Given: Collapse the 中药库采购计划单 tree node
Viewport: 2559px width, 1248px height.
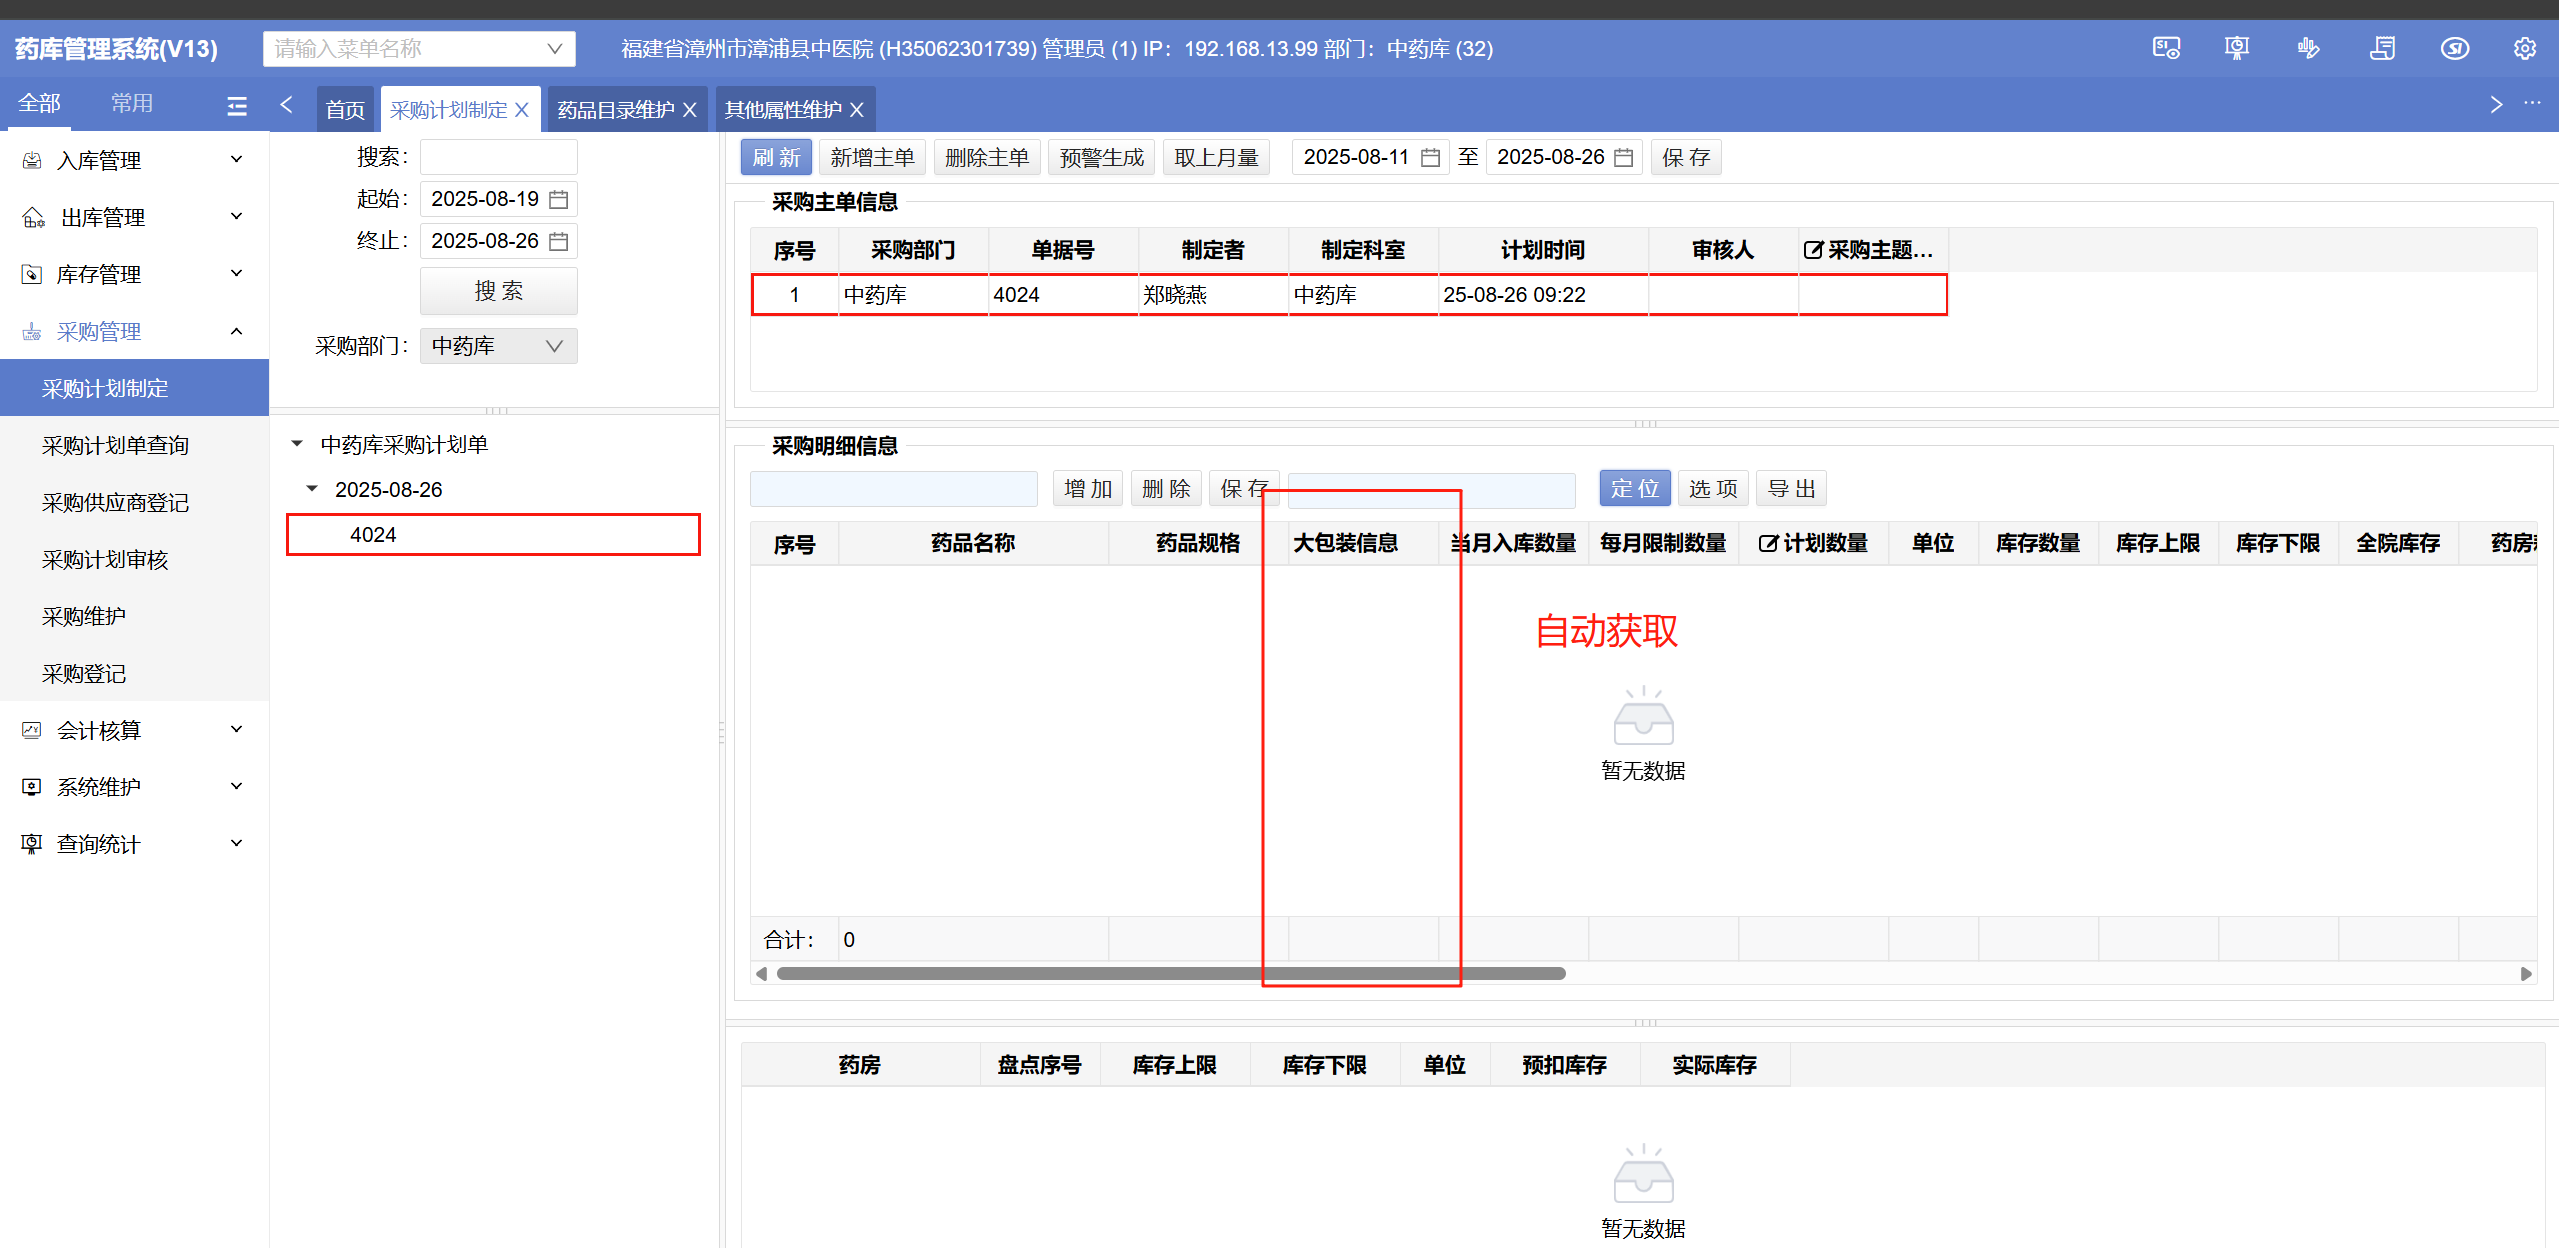Looking at the screenshot, I should pyautogui.click(x=297, y=444).
